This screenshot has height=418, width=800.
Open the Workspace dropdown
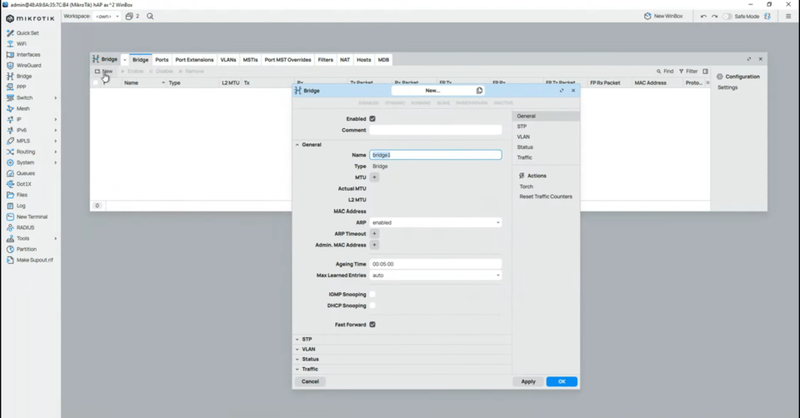click(107, 16)
